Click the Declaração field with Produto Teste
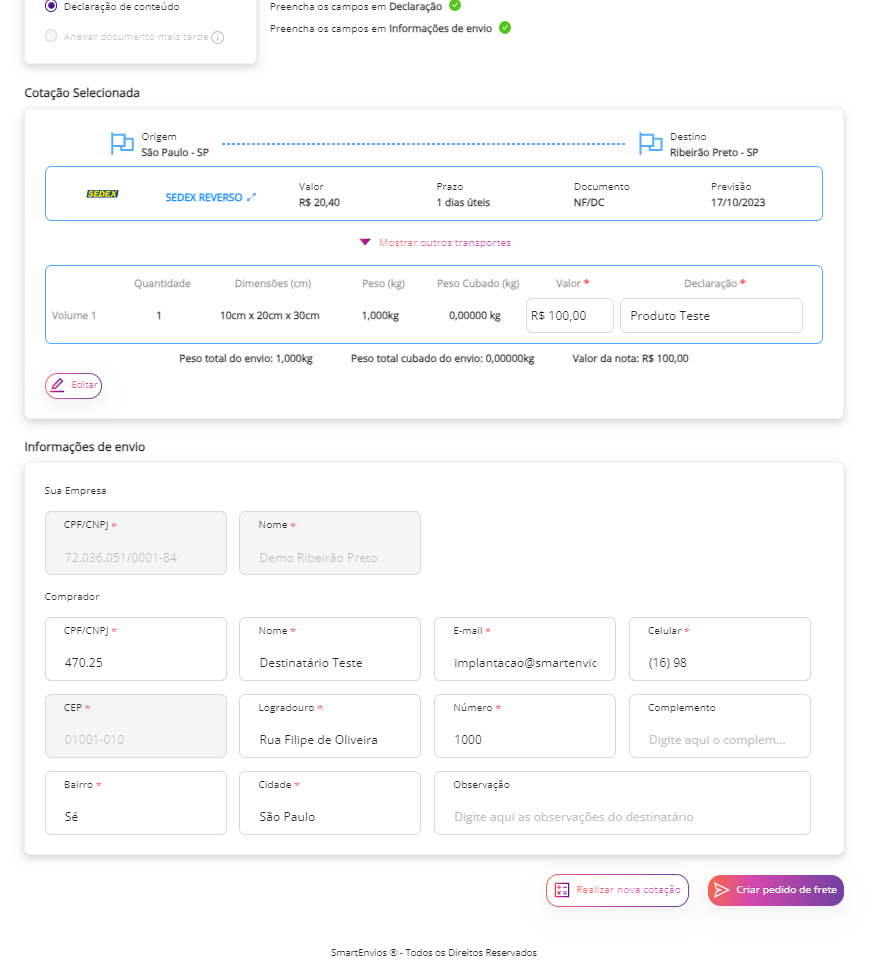This screenshot has height=968, width=877. point(711,315)
